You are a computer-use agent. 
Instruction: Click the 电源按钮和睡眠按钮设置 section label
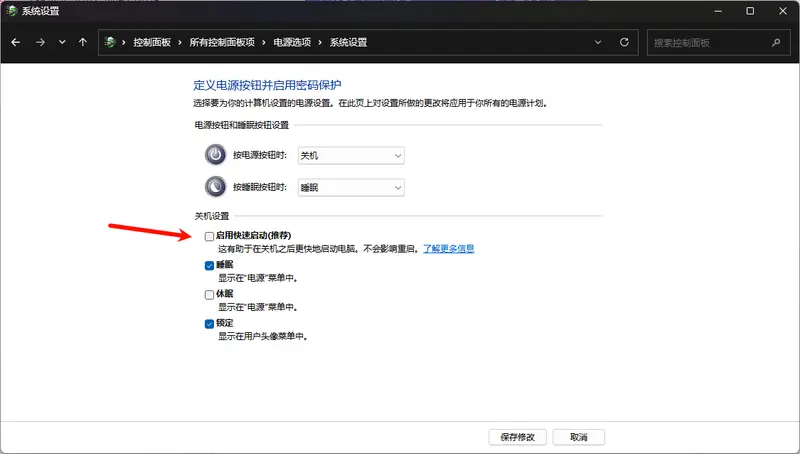point(242,125)
